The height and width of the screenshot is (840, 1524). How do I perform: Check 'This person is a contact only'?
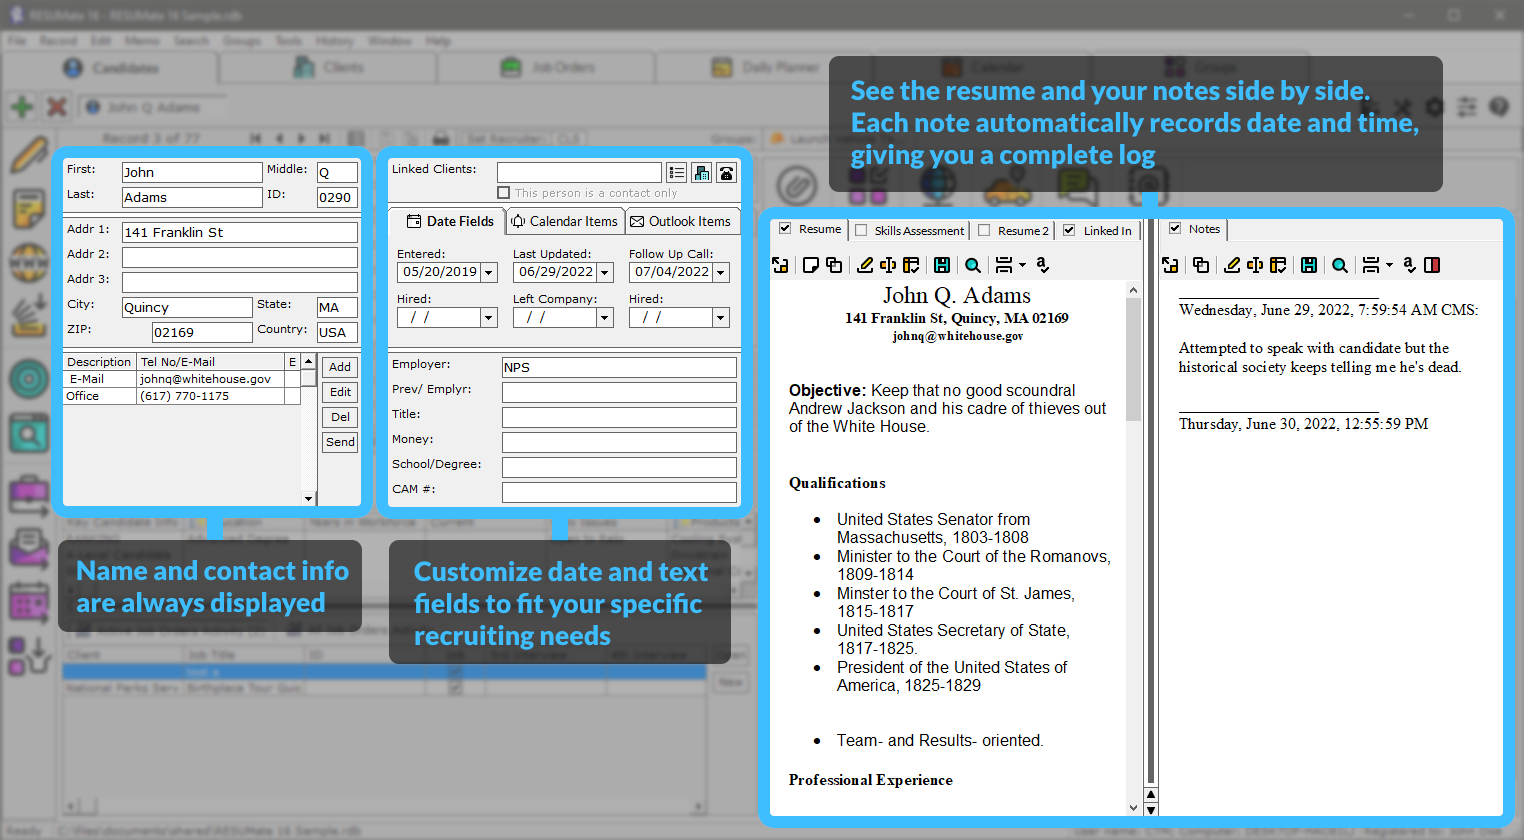pos(504,193)
